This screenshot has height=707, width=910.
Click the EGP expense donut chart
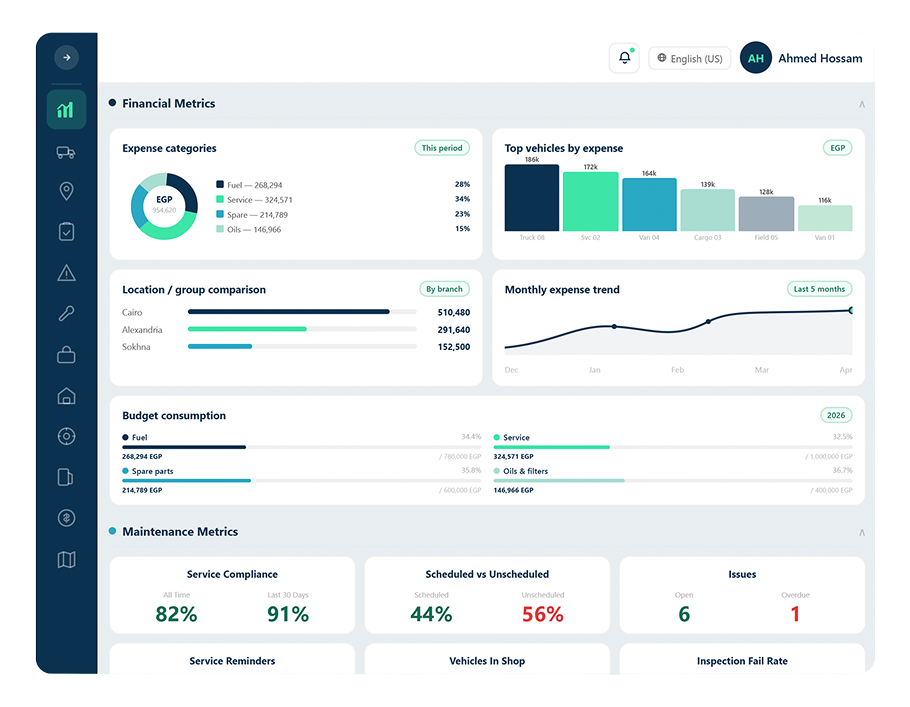[x=164, y=205]
